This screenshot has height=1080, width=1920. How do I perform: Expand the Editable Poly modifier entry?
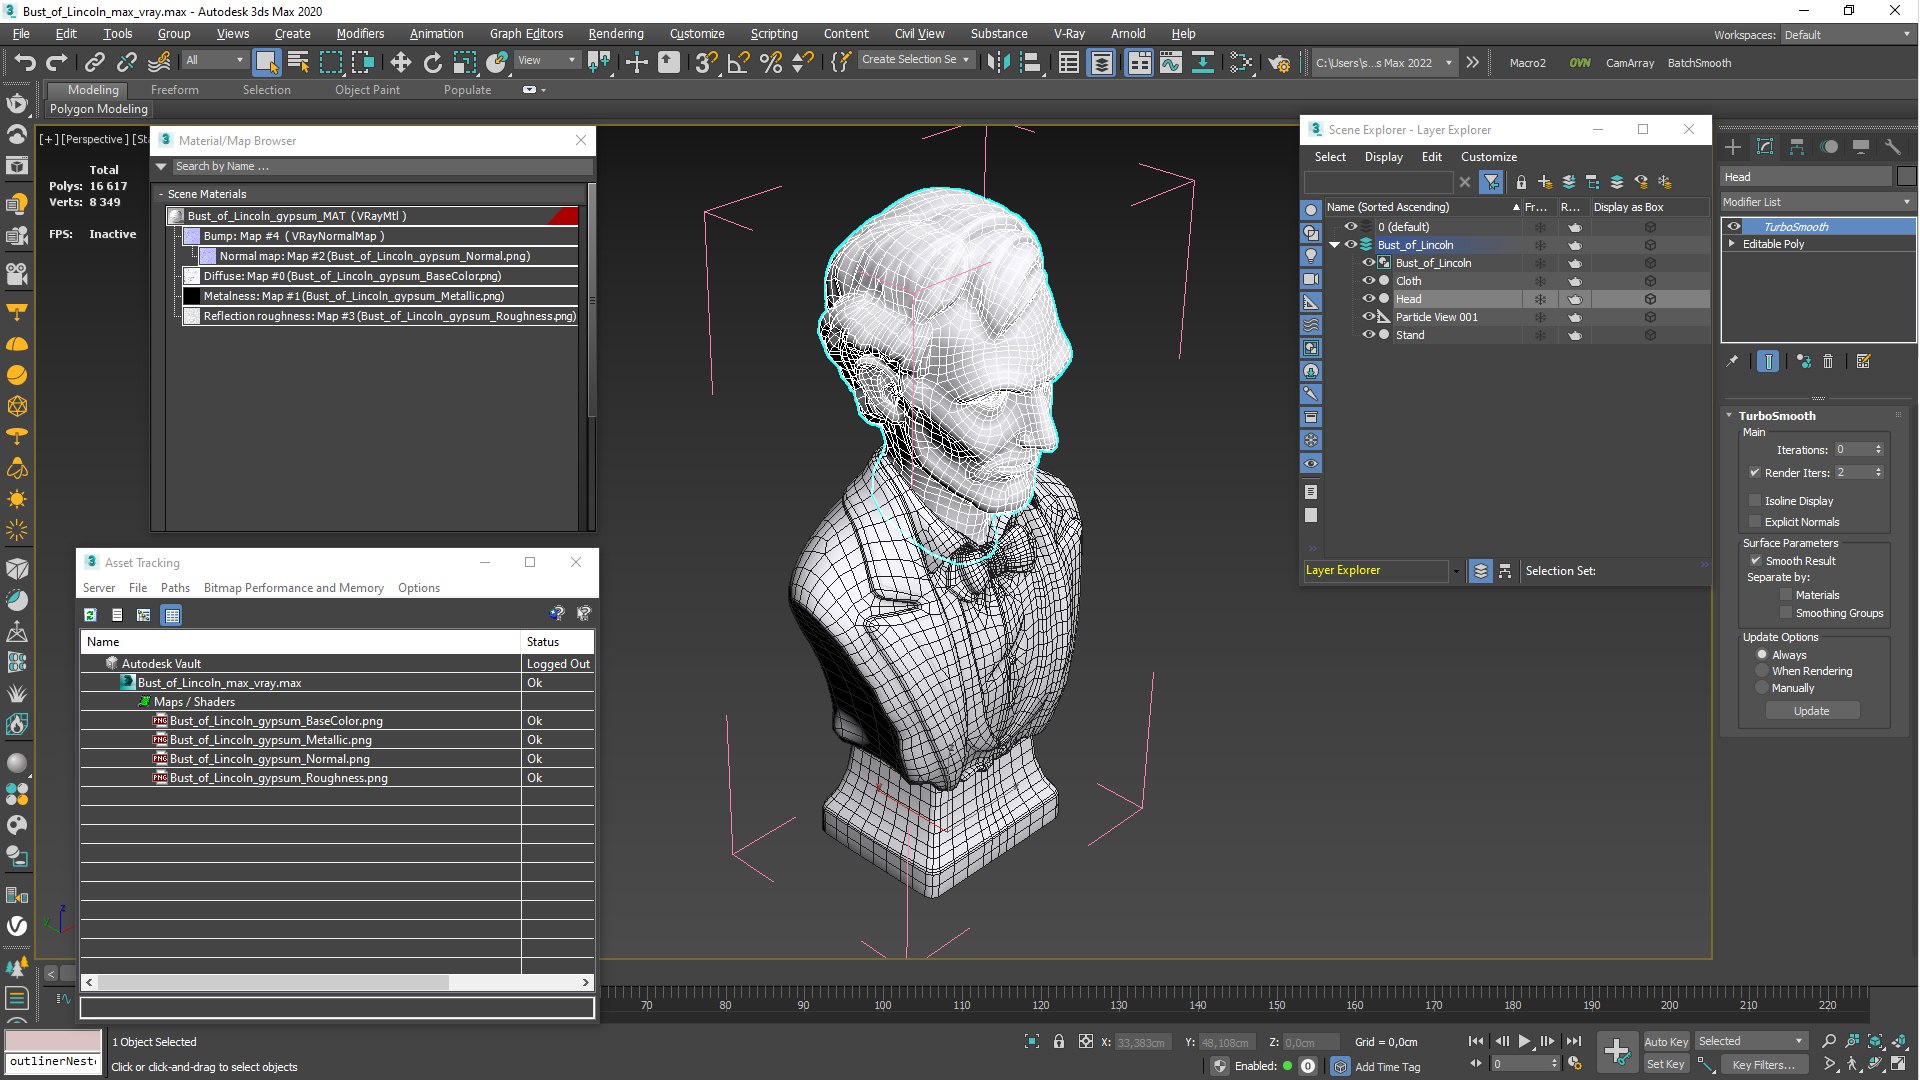pos(1732,244)
